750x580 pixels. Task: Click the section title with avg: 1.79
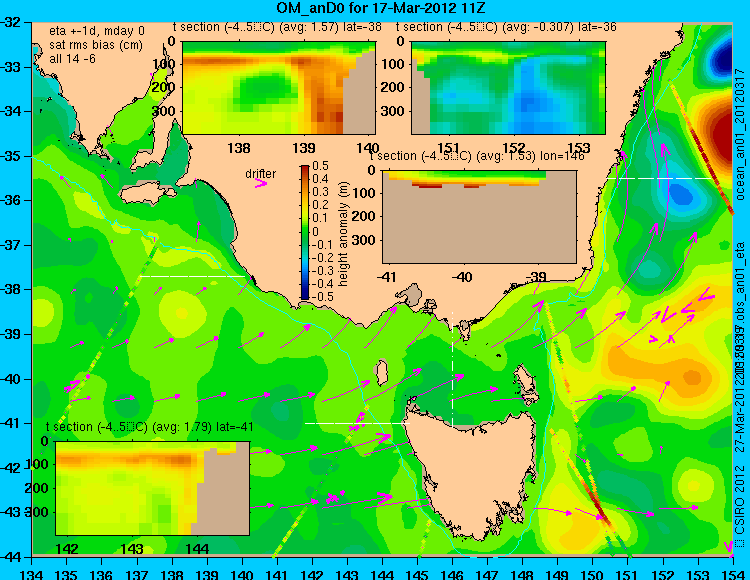(x=149, y=427)
